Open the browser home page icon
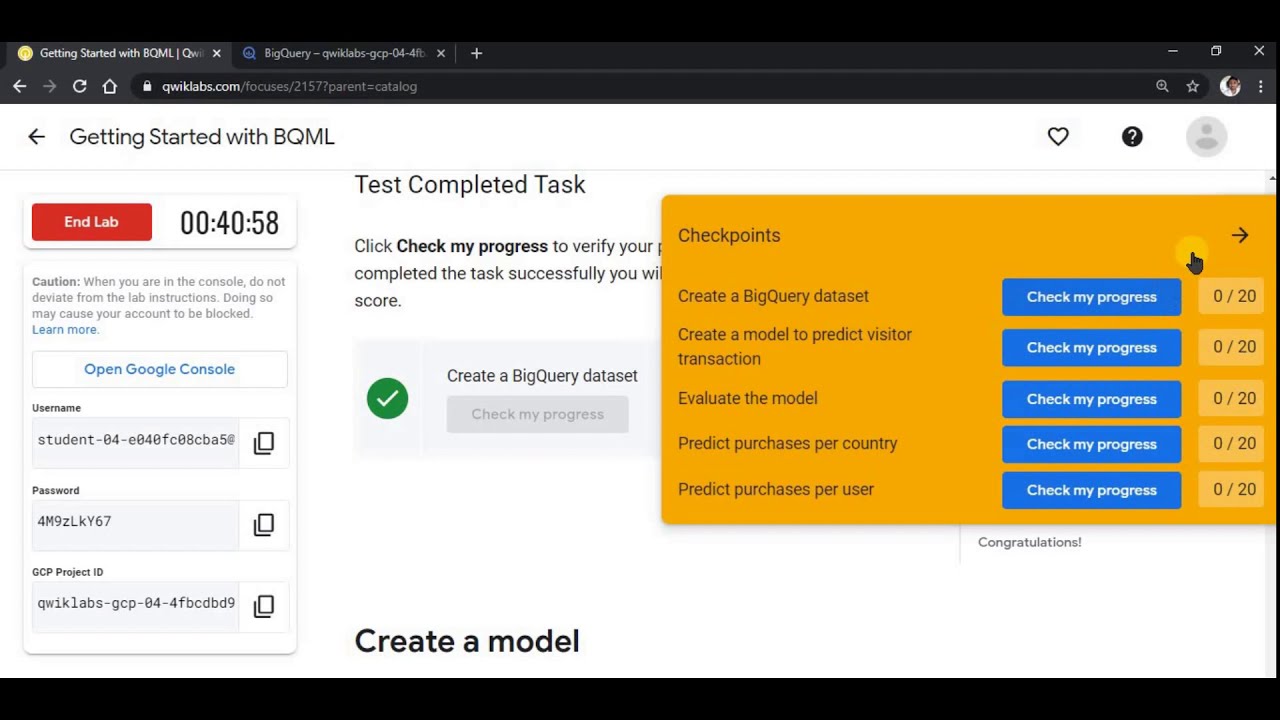Viewport: 1280px width, 720px height. click(x=109, y=87)
